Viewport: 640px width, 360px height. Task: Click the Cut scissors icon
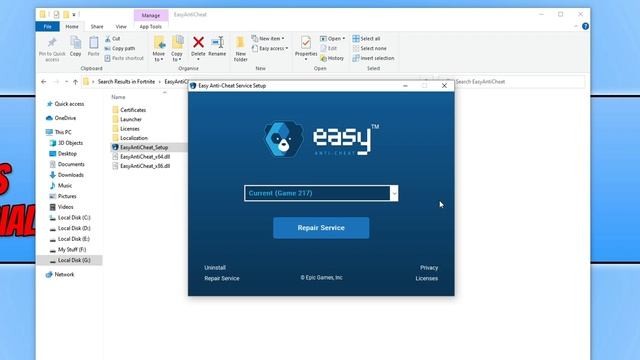tap(108, 39)
